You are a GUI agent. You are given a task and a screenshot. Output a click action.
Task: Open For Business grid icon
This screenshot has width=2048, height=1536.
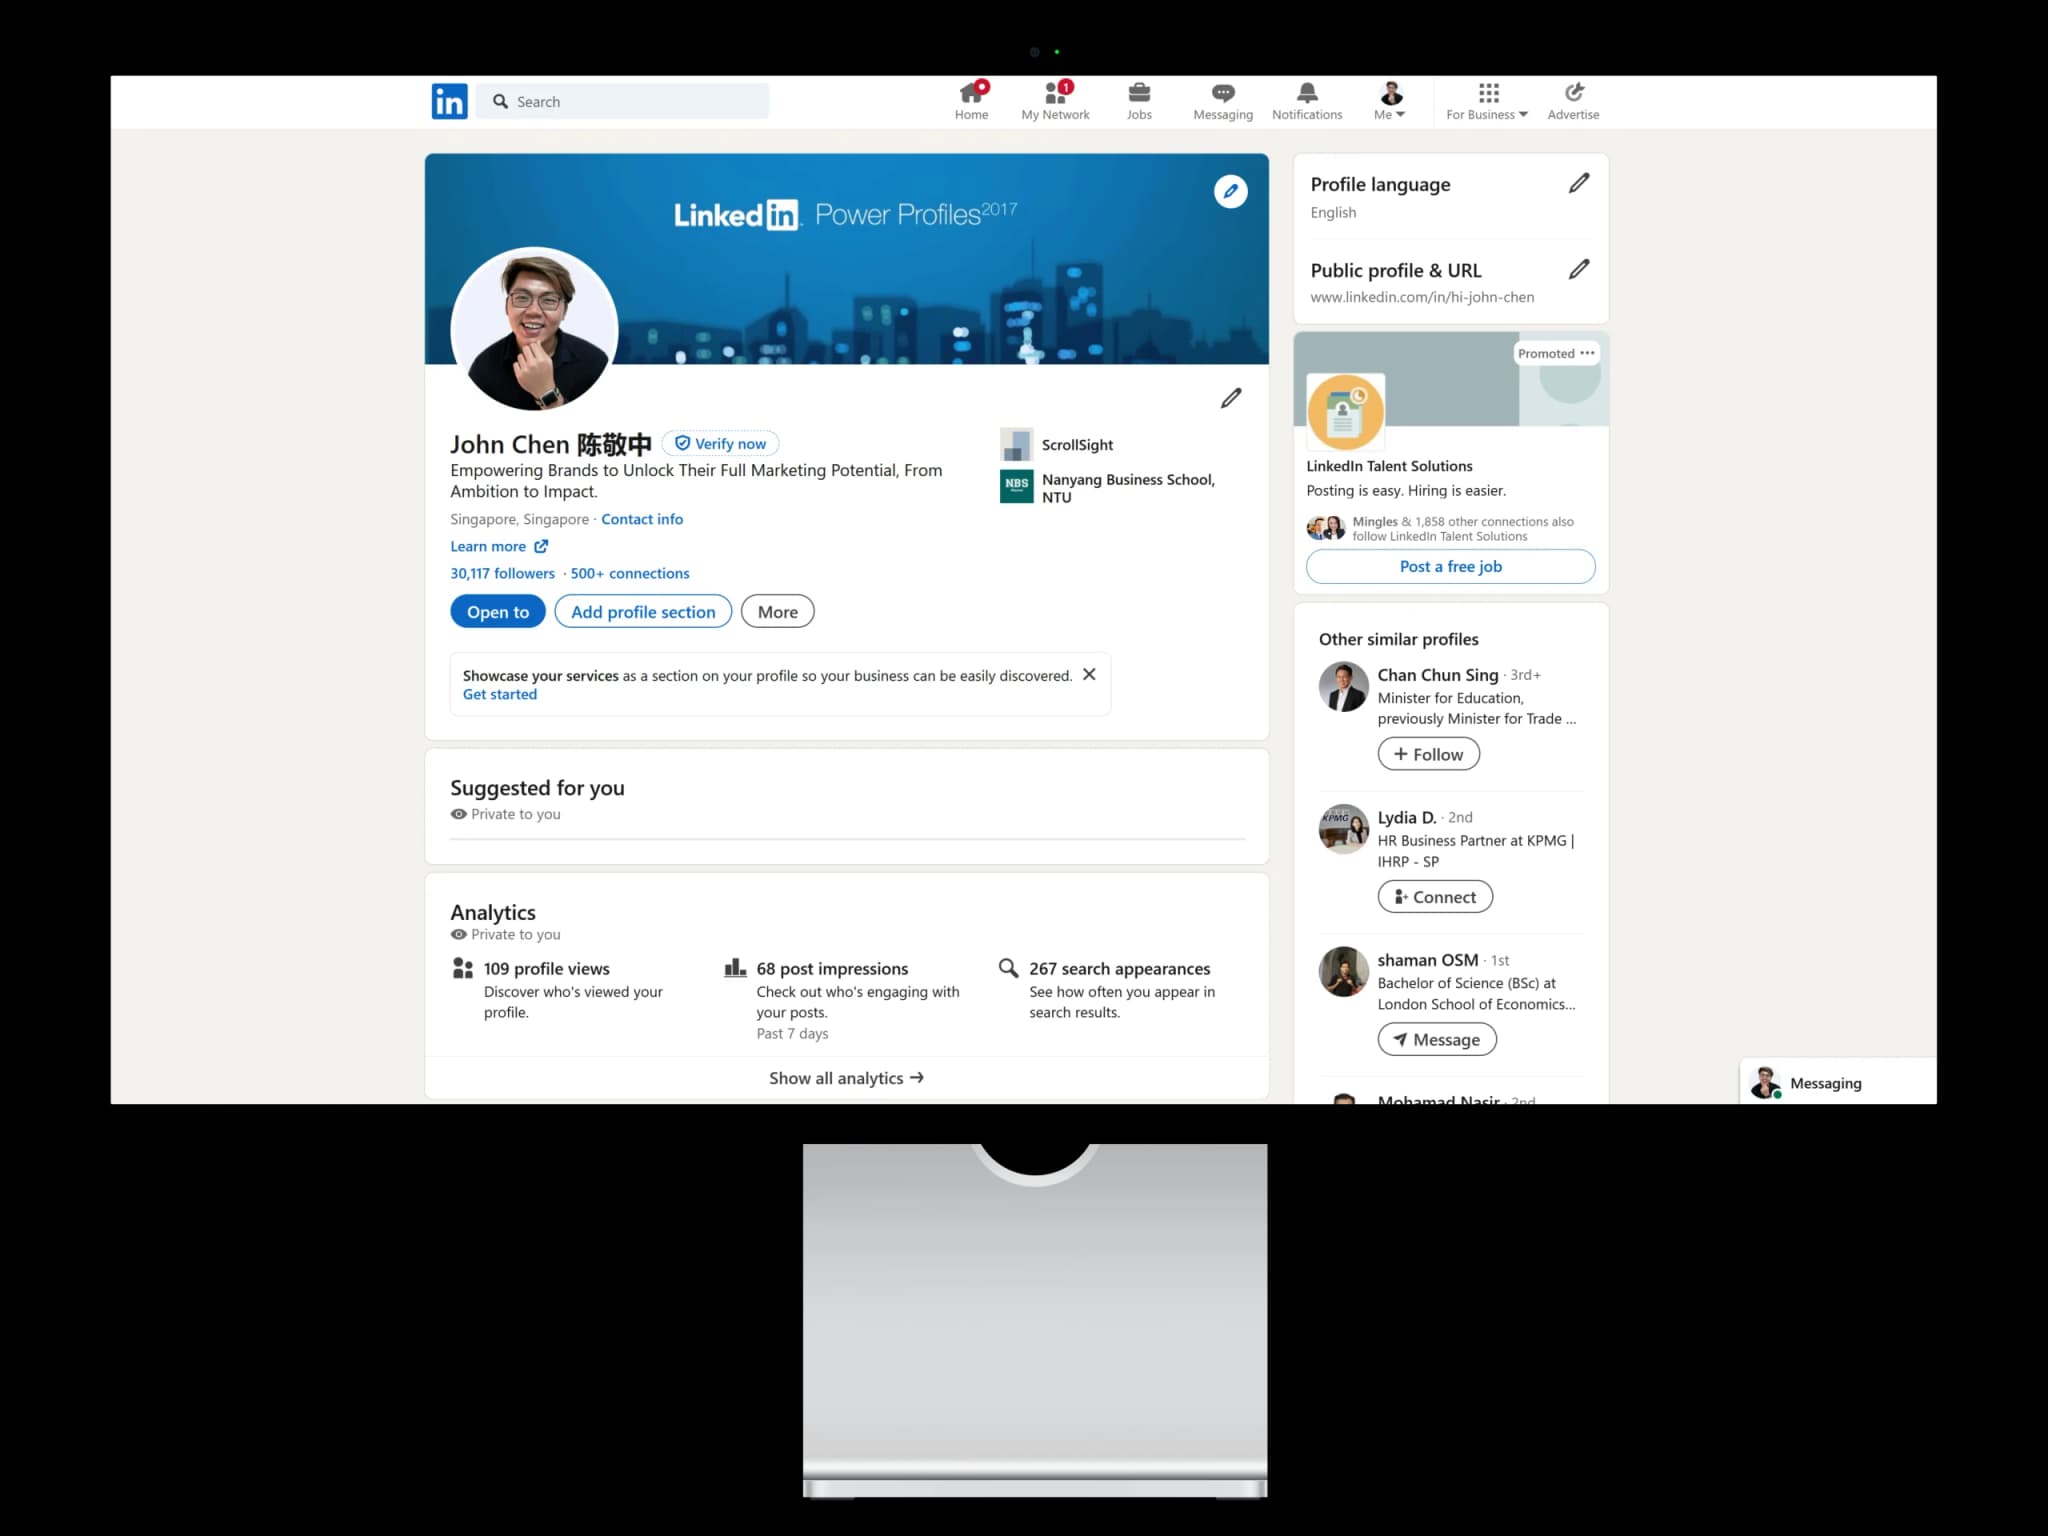tap(1485, 92)
